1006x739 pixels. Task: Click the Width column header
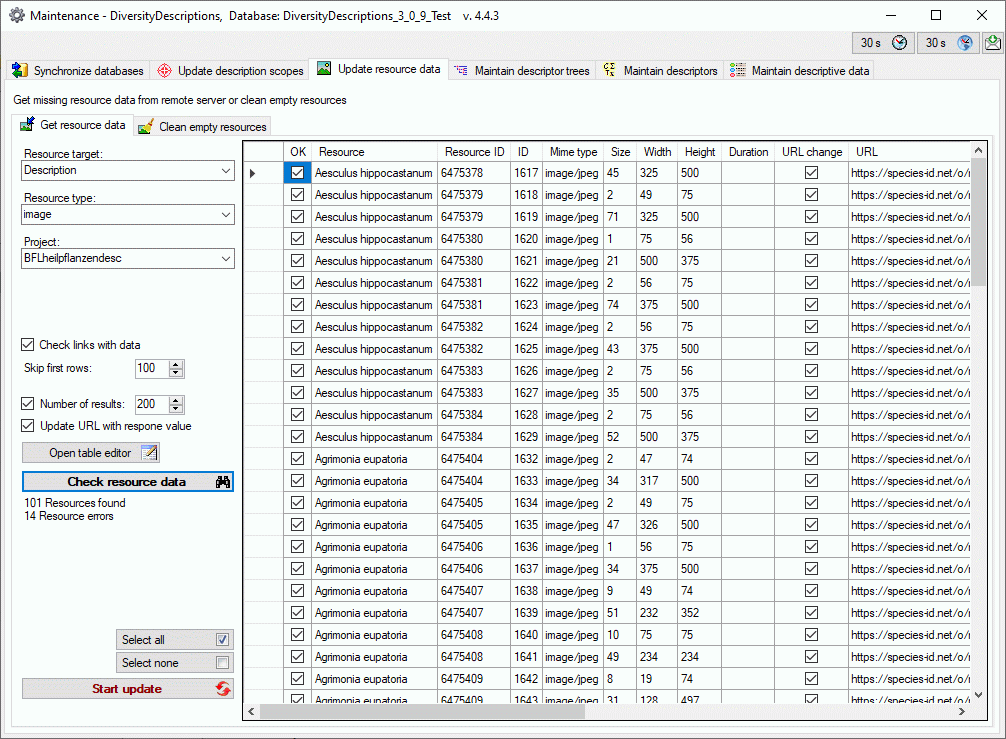[658, 152]
